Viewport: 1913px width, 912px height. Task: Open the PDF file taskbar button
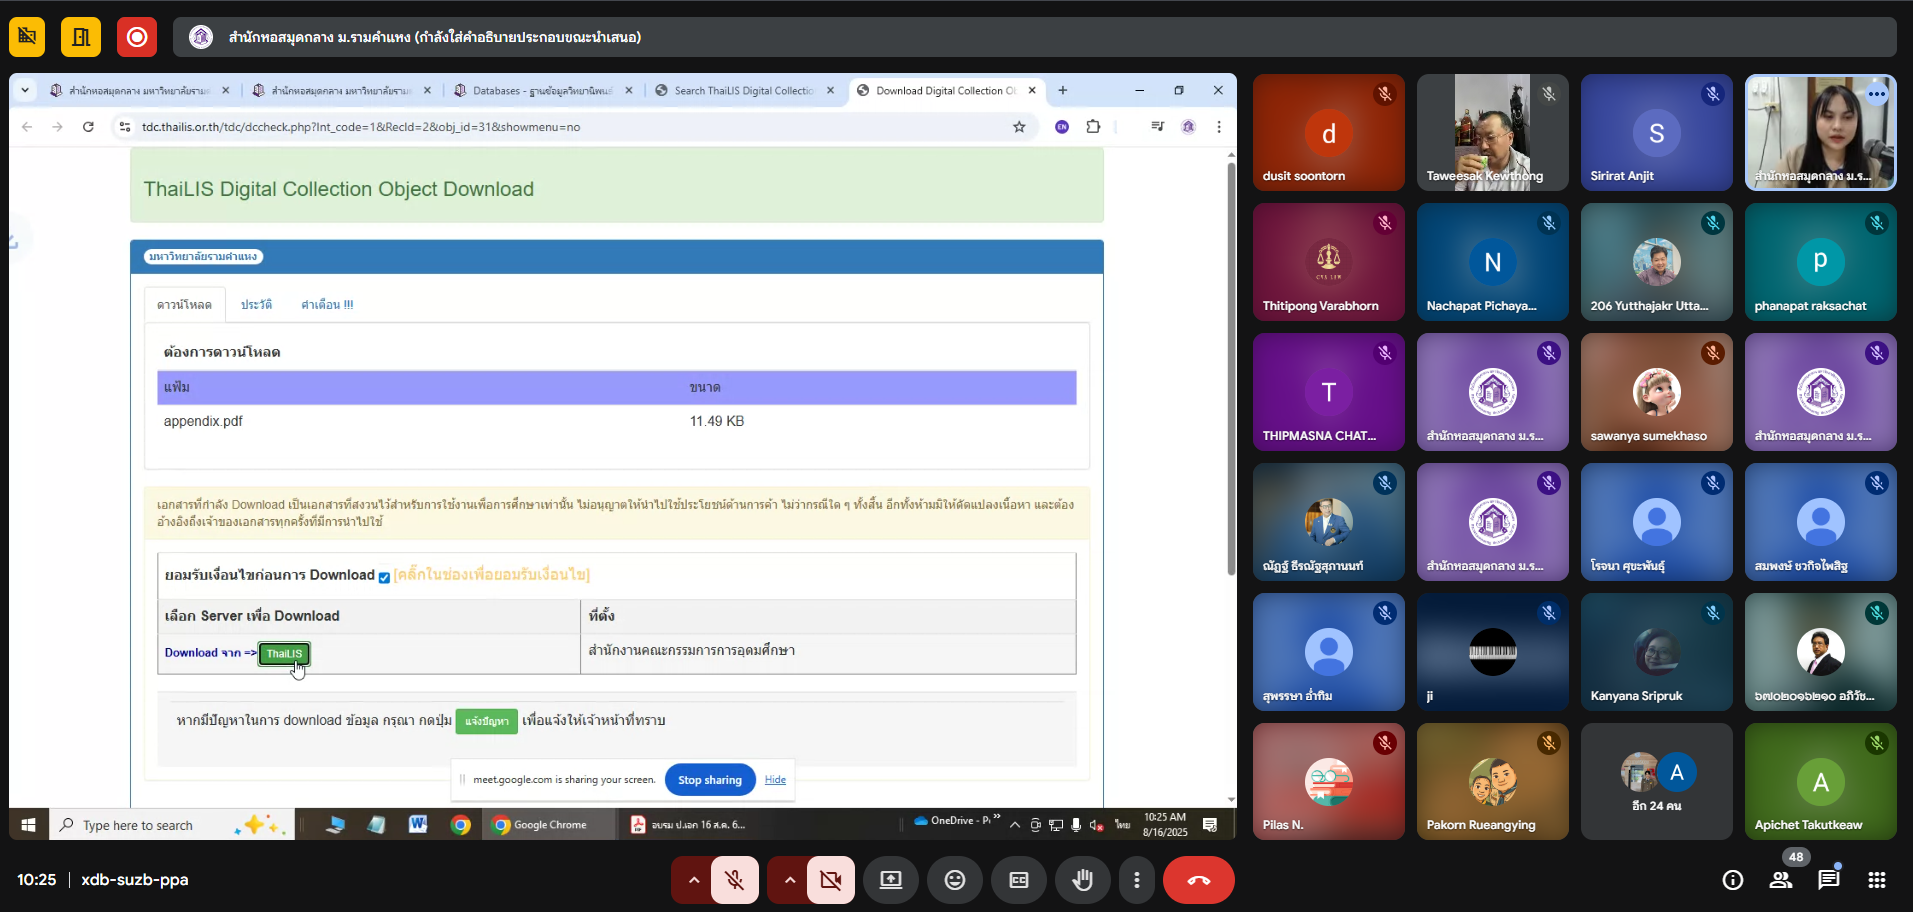[690, 825]
